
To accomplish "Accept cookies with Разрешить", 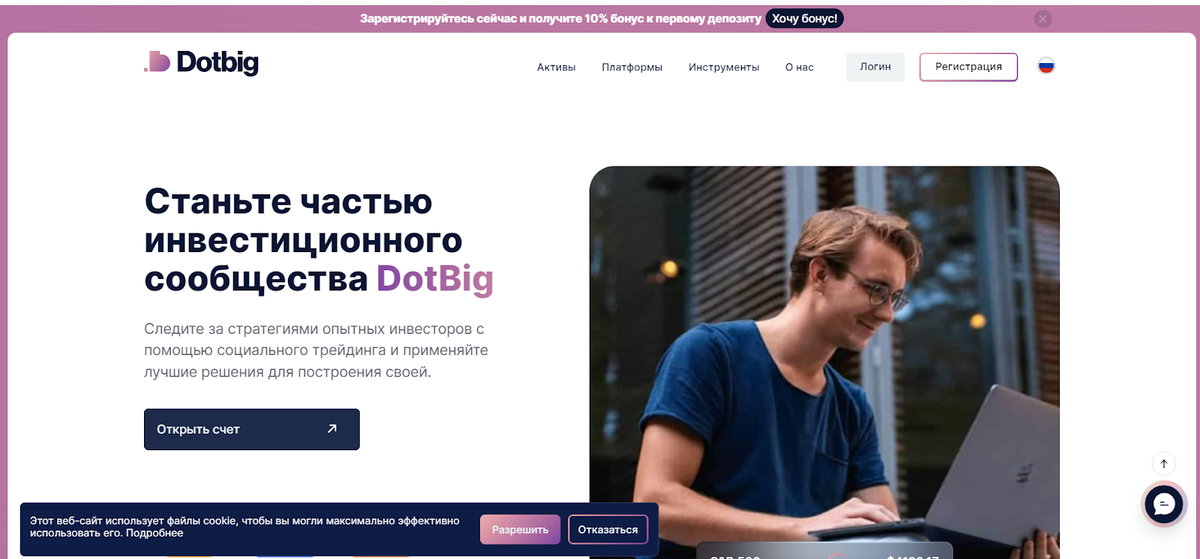I will [x=520, y=530].
